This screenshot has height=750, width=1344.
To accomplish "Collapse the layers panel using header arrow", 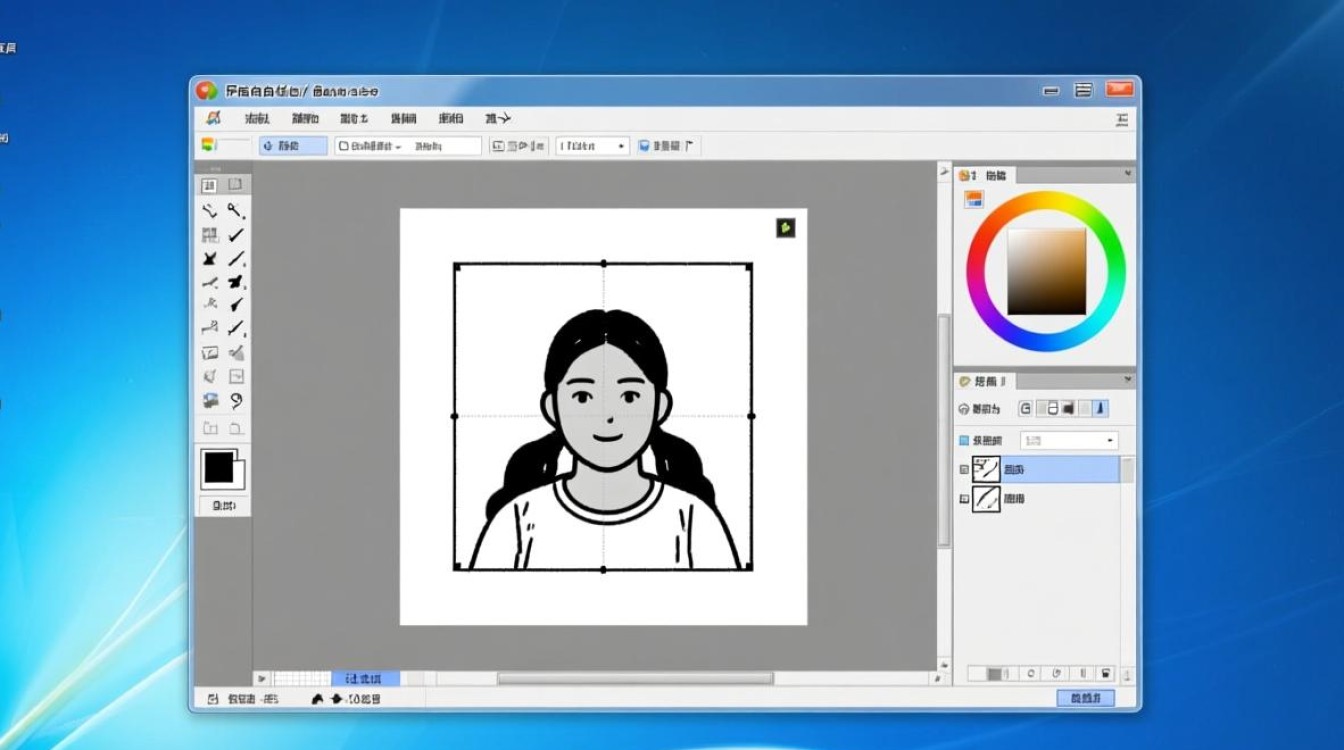I will [1128, 381].
